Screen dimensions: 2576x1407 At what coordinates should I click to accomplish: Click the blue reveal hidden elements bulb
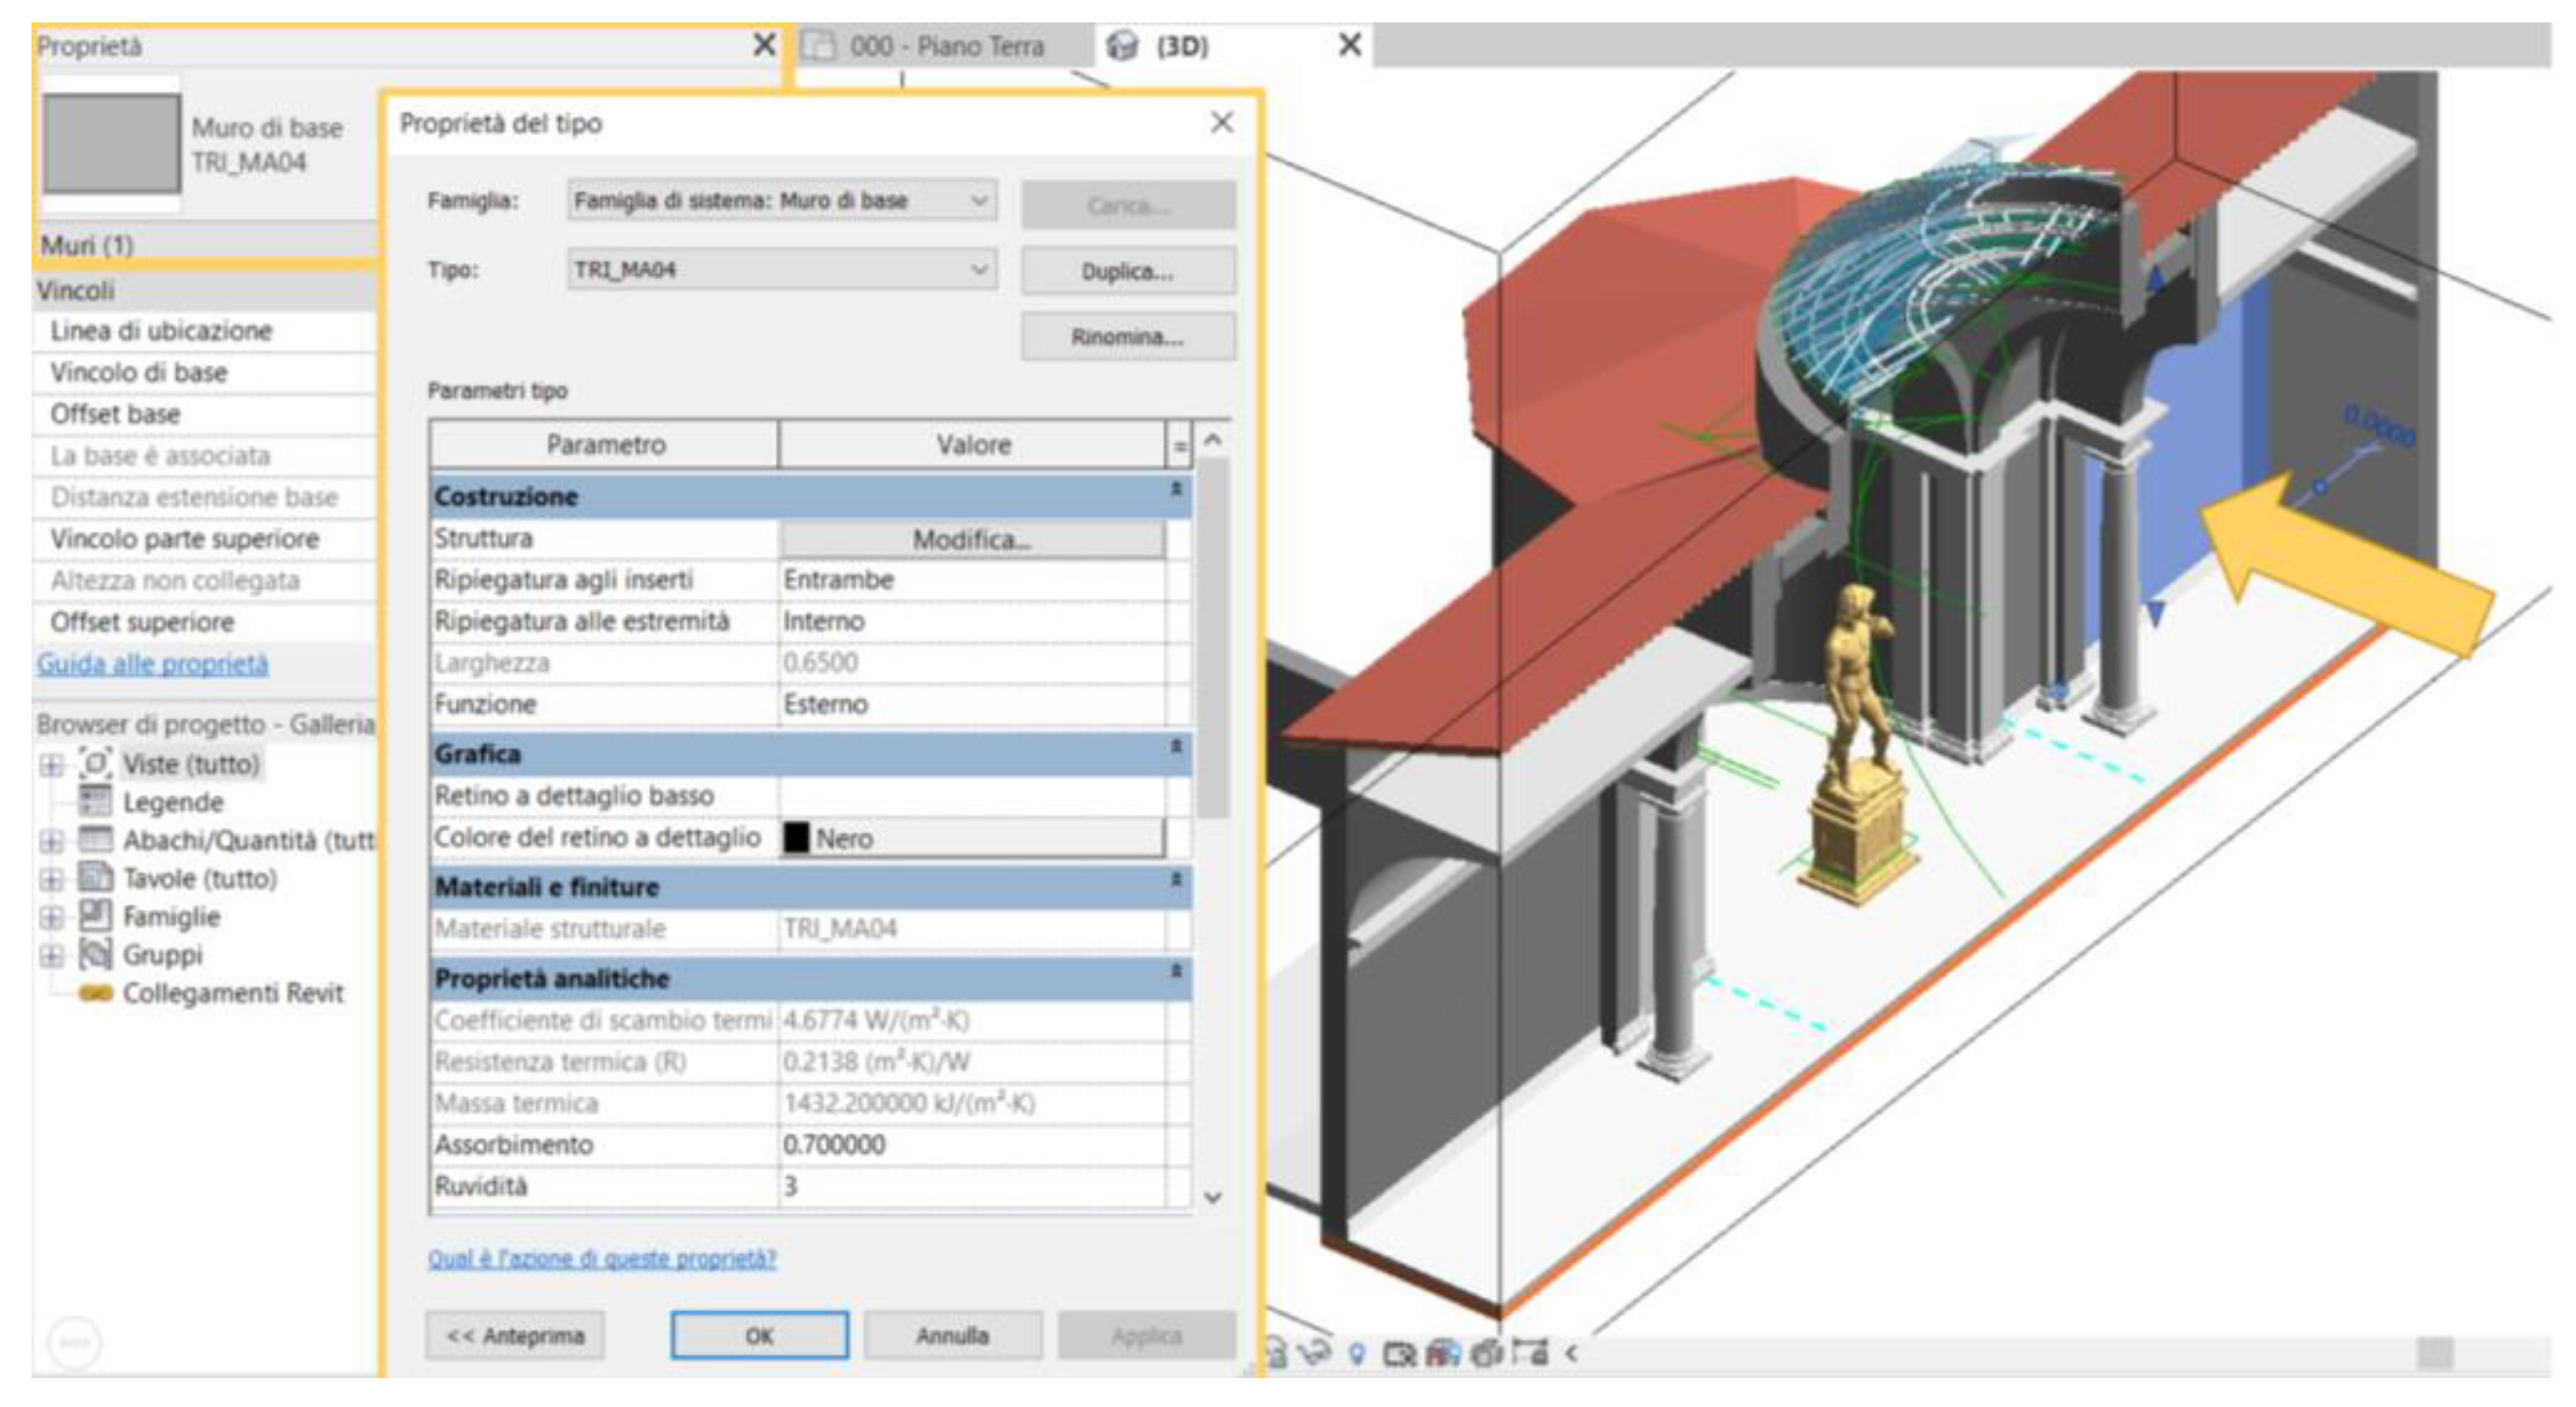[1356, 1354]
